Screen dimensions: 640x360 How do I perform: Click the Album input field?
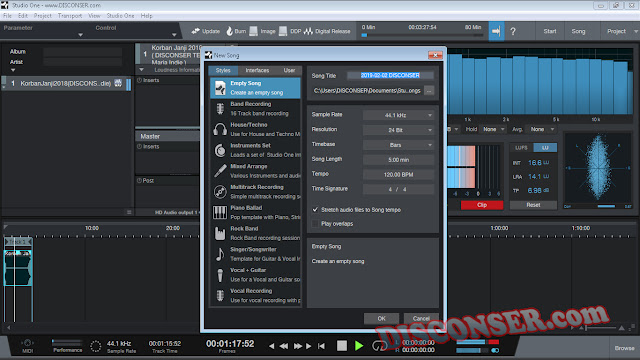pyautogui.click(x=82, y=52)
